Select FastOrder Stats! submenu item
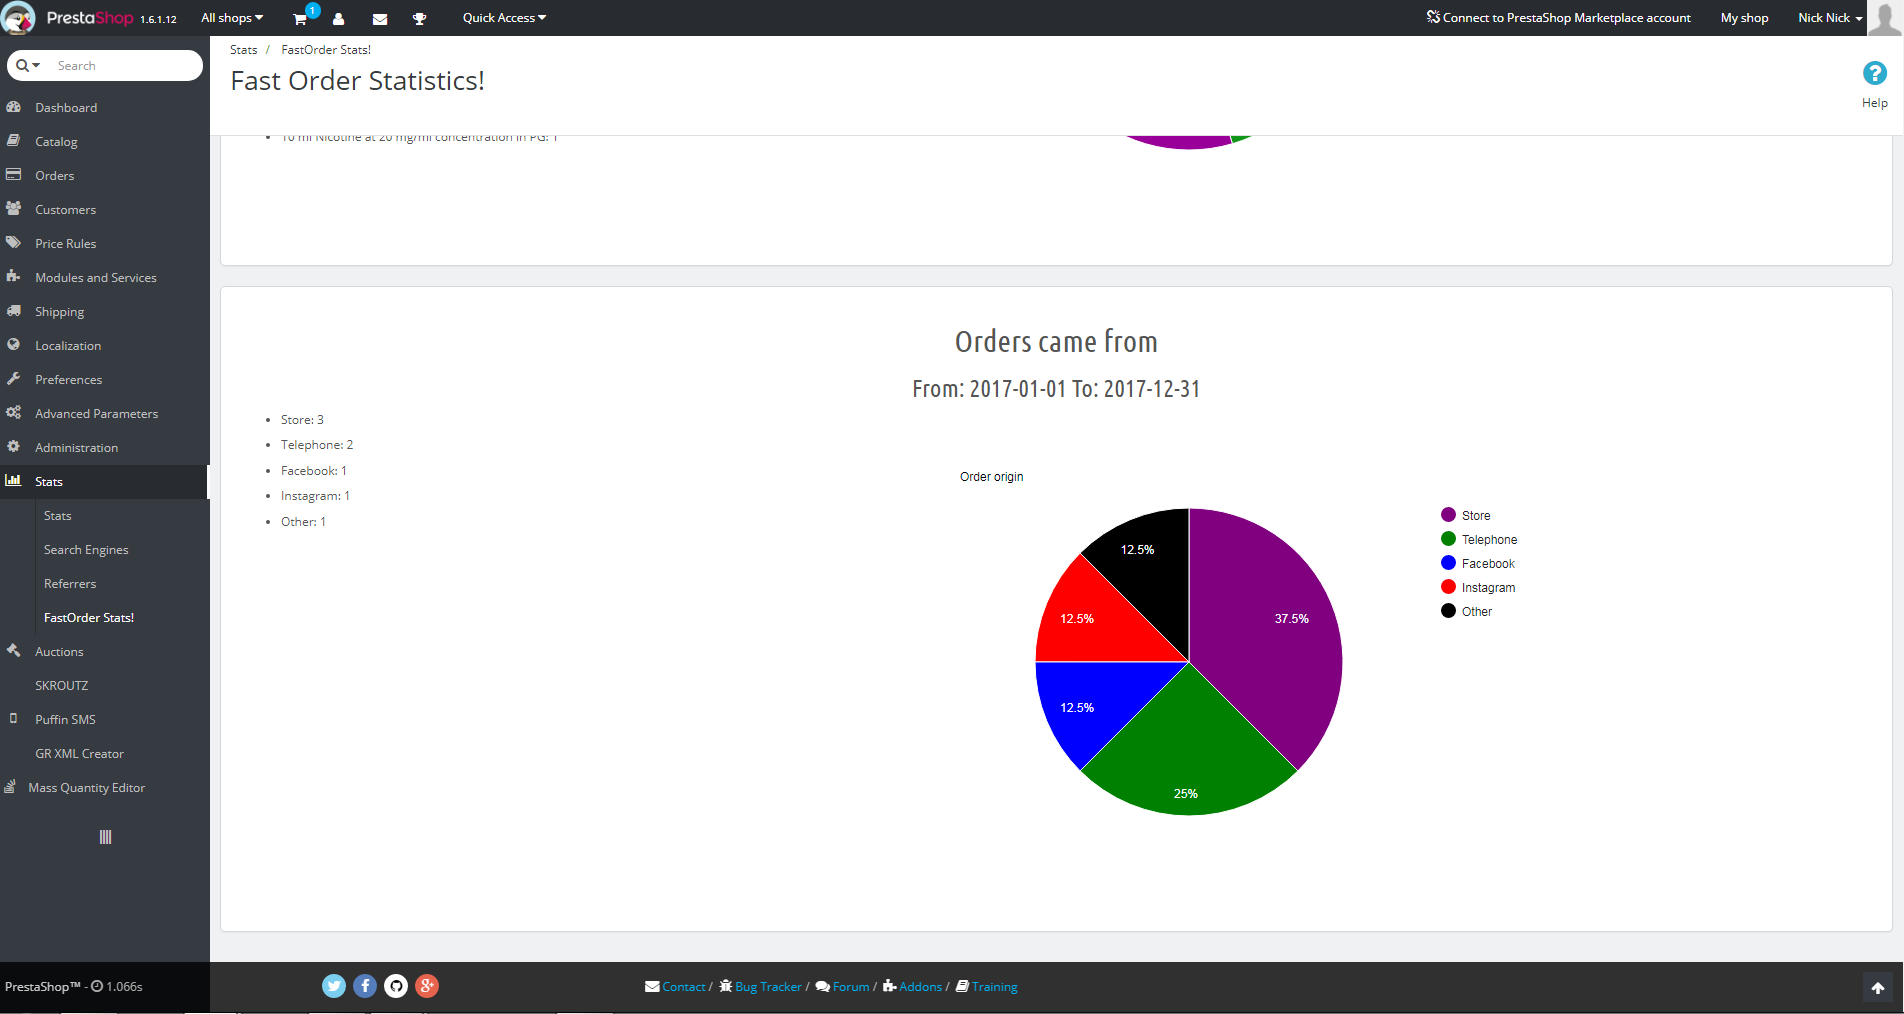 [89, 617]
